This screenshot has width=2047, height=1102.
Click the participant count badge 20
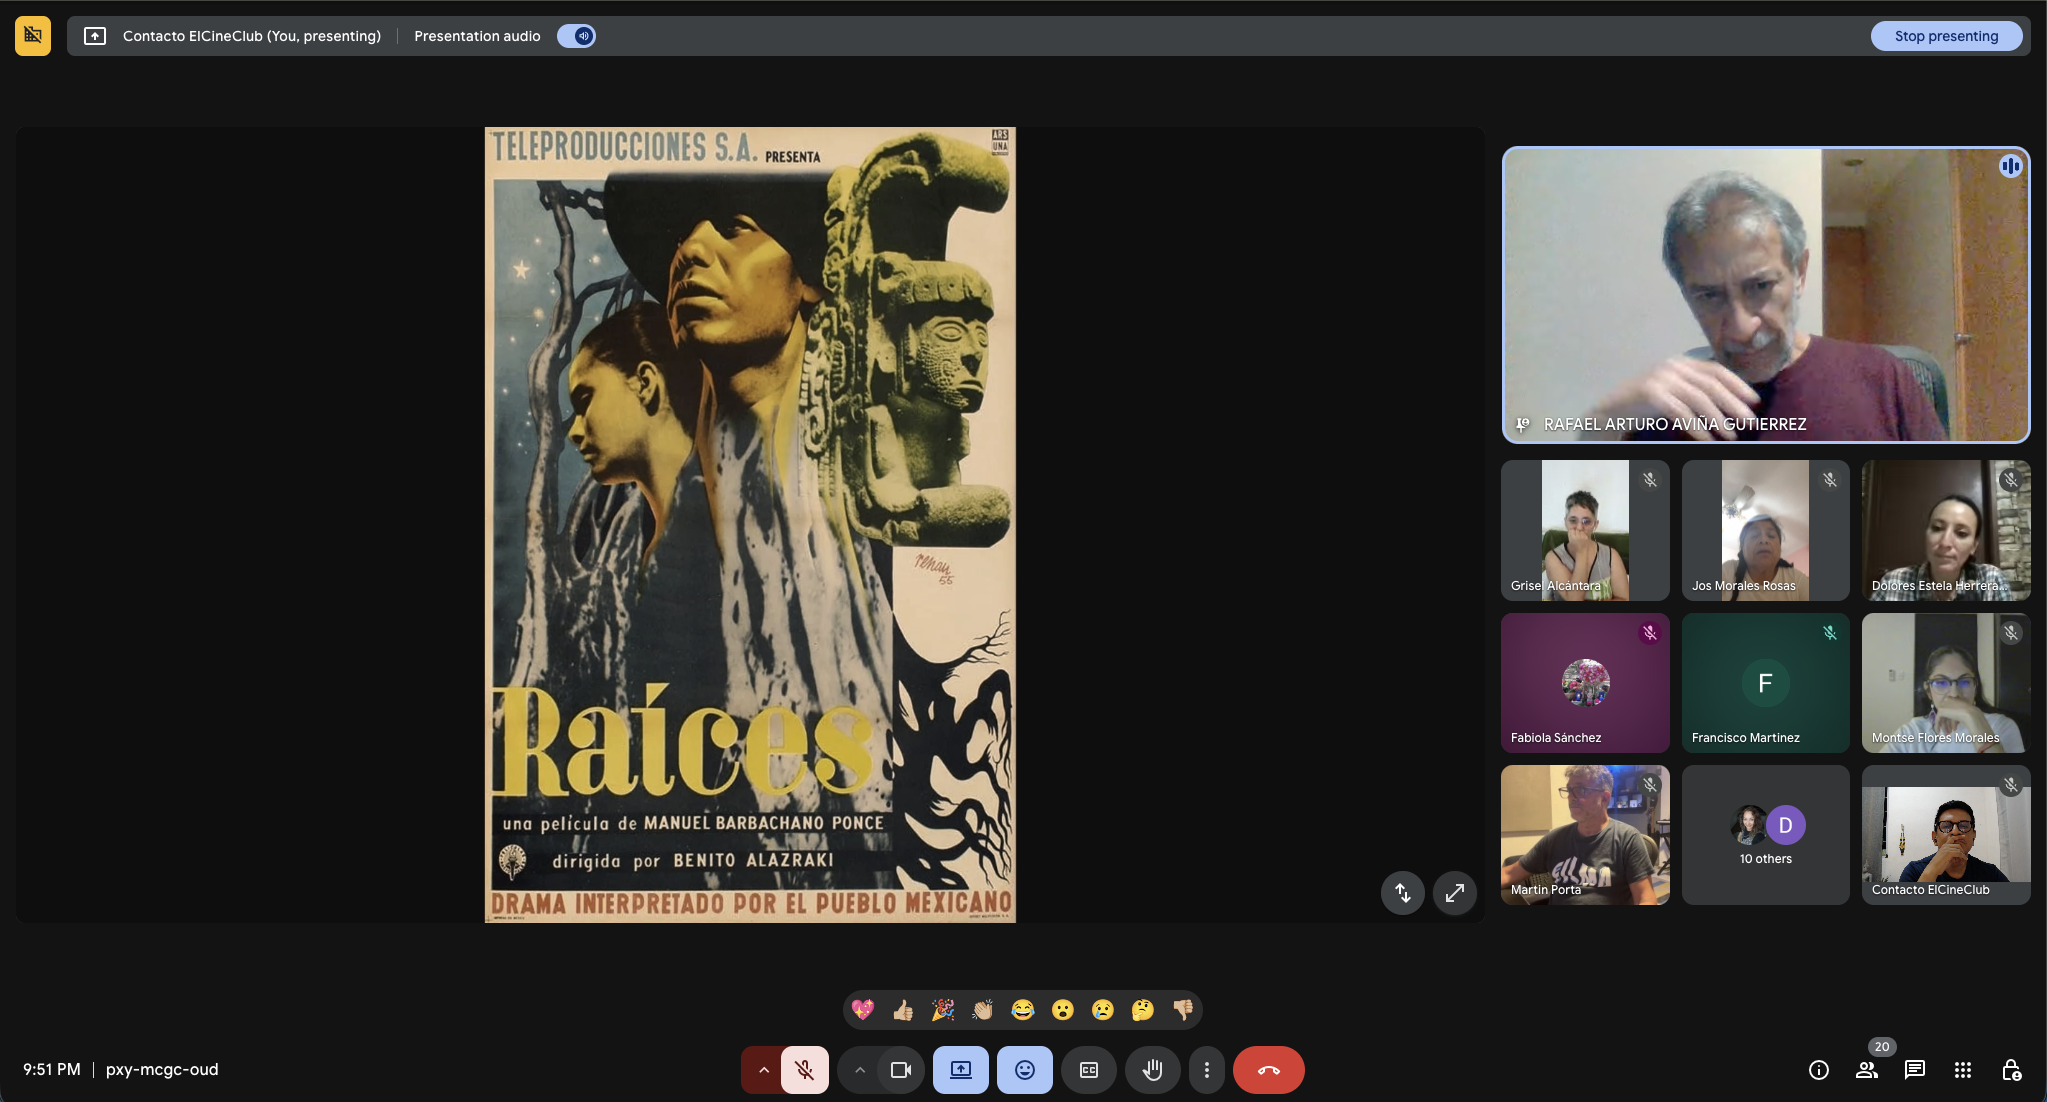tap(1882, 1047)
